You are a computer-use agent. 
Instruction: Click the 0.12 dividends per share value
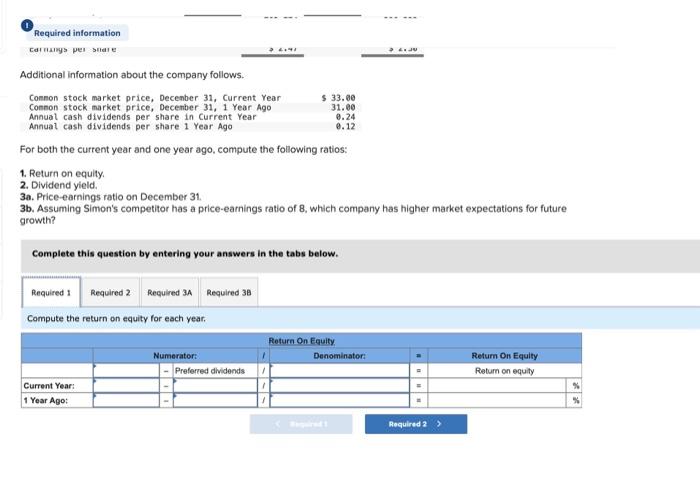(x=346, y=126)
